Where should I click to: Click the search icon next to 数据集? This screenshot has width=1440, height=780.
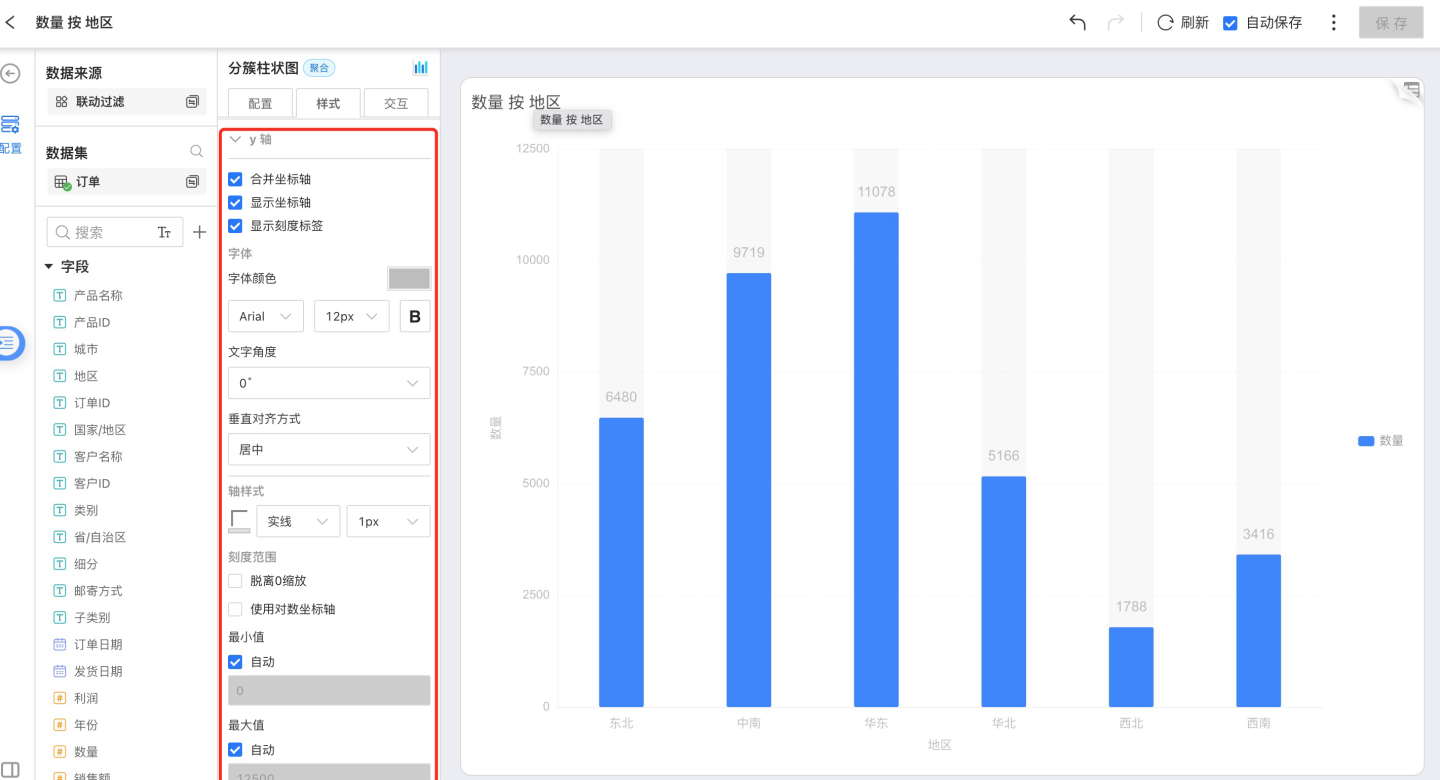pos(197,152)
